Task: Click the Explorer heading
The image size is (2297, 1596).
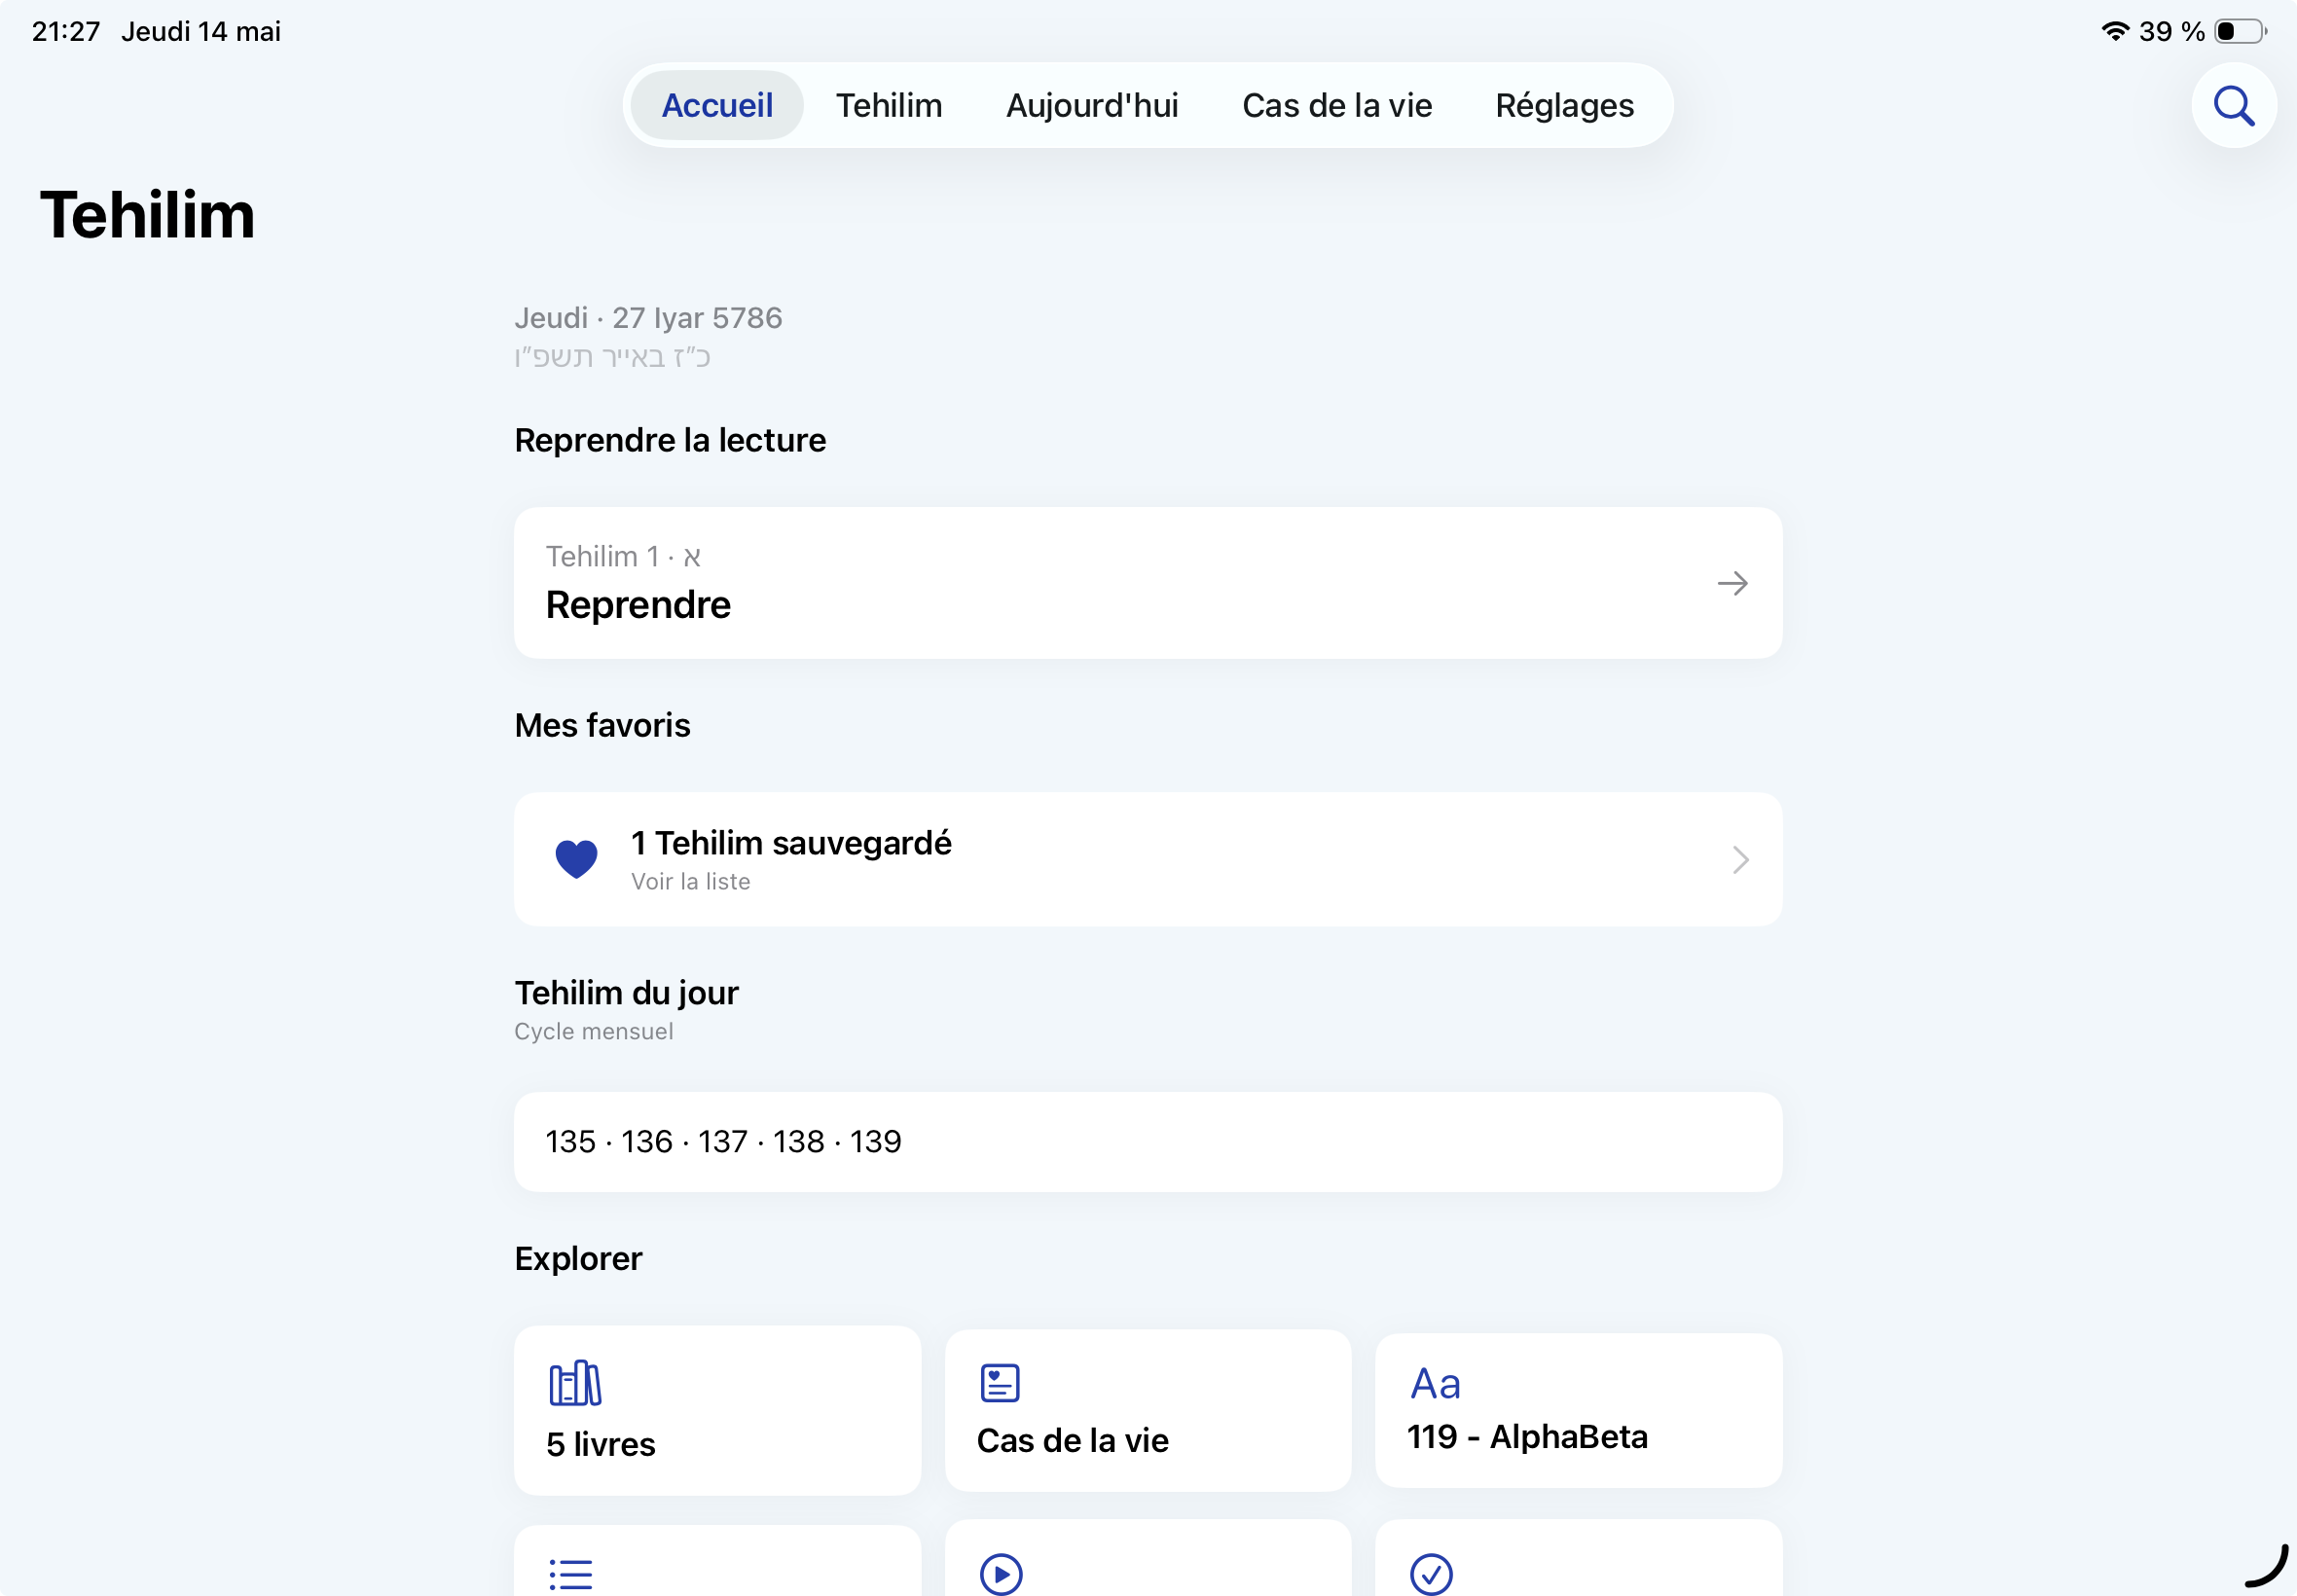Action: [x=578, y=1258]
